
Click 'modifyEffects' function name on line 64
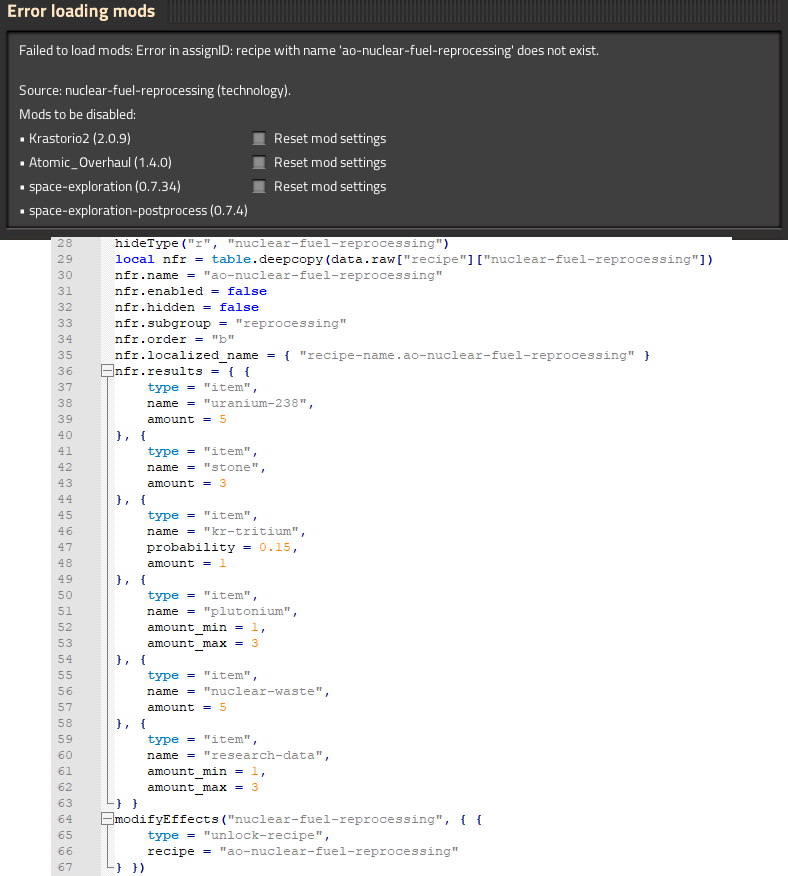[167, 819]
